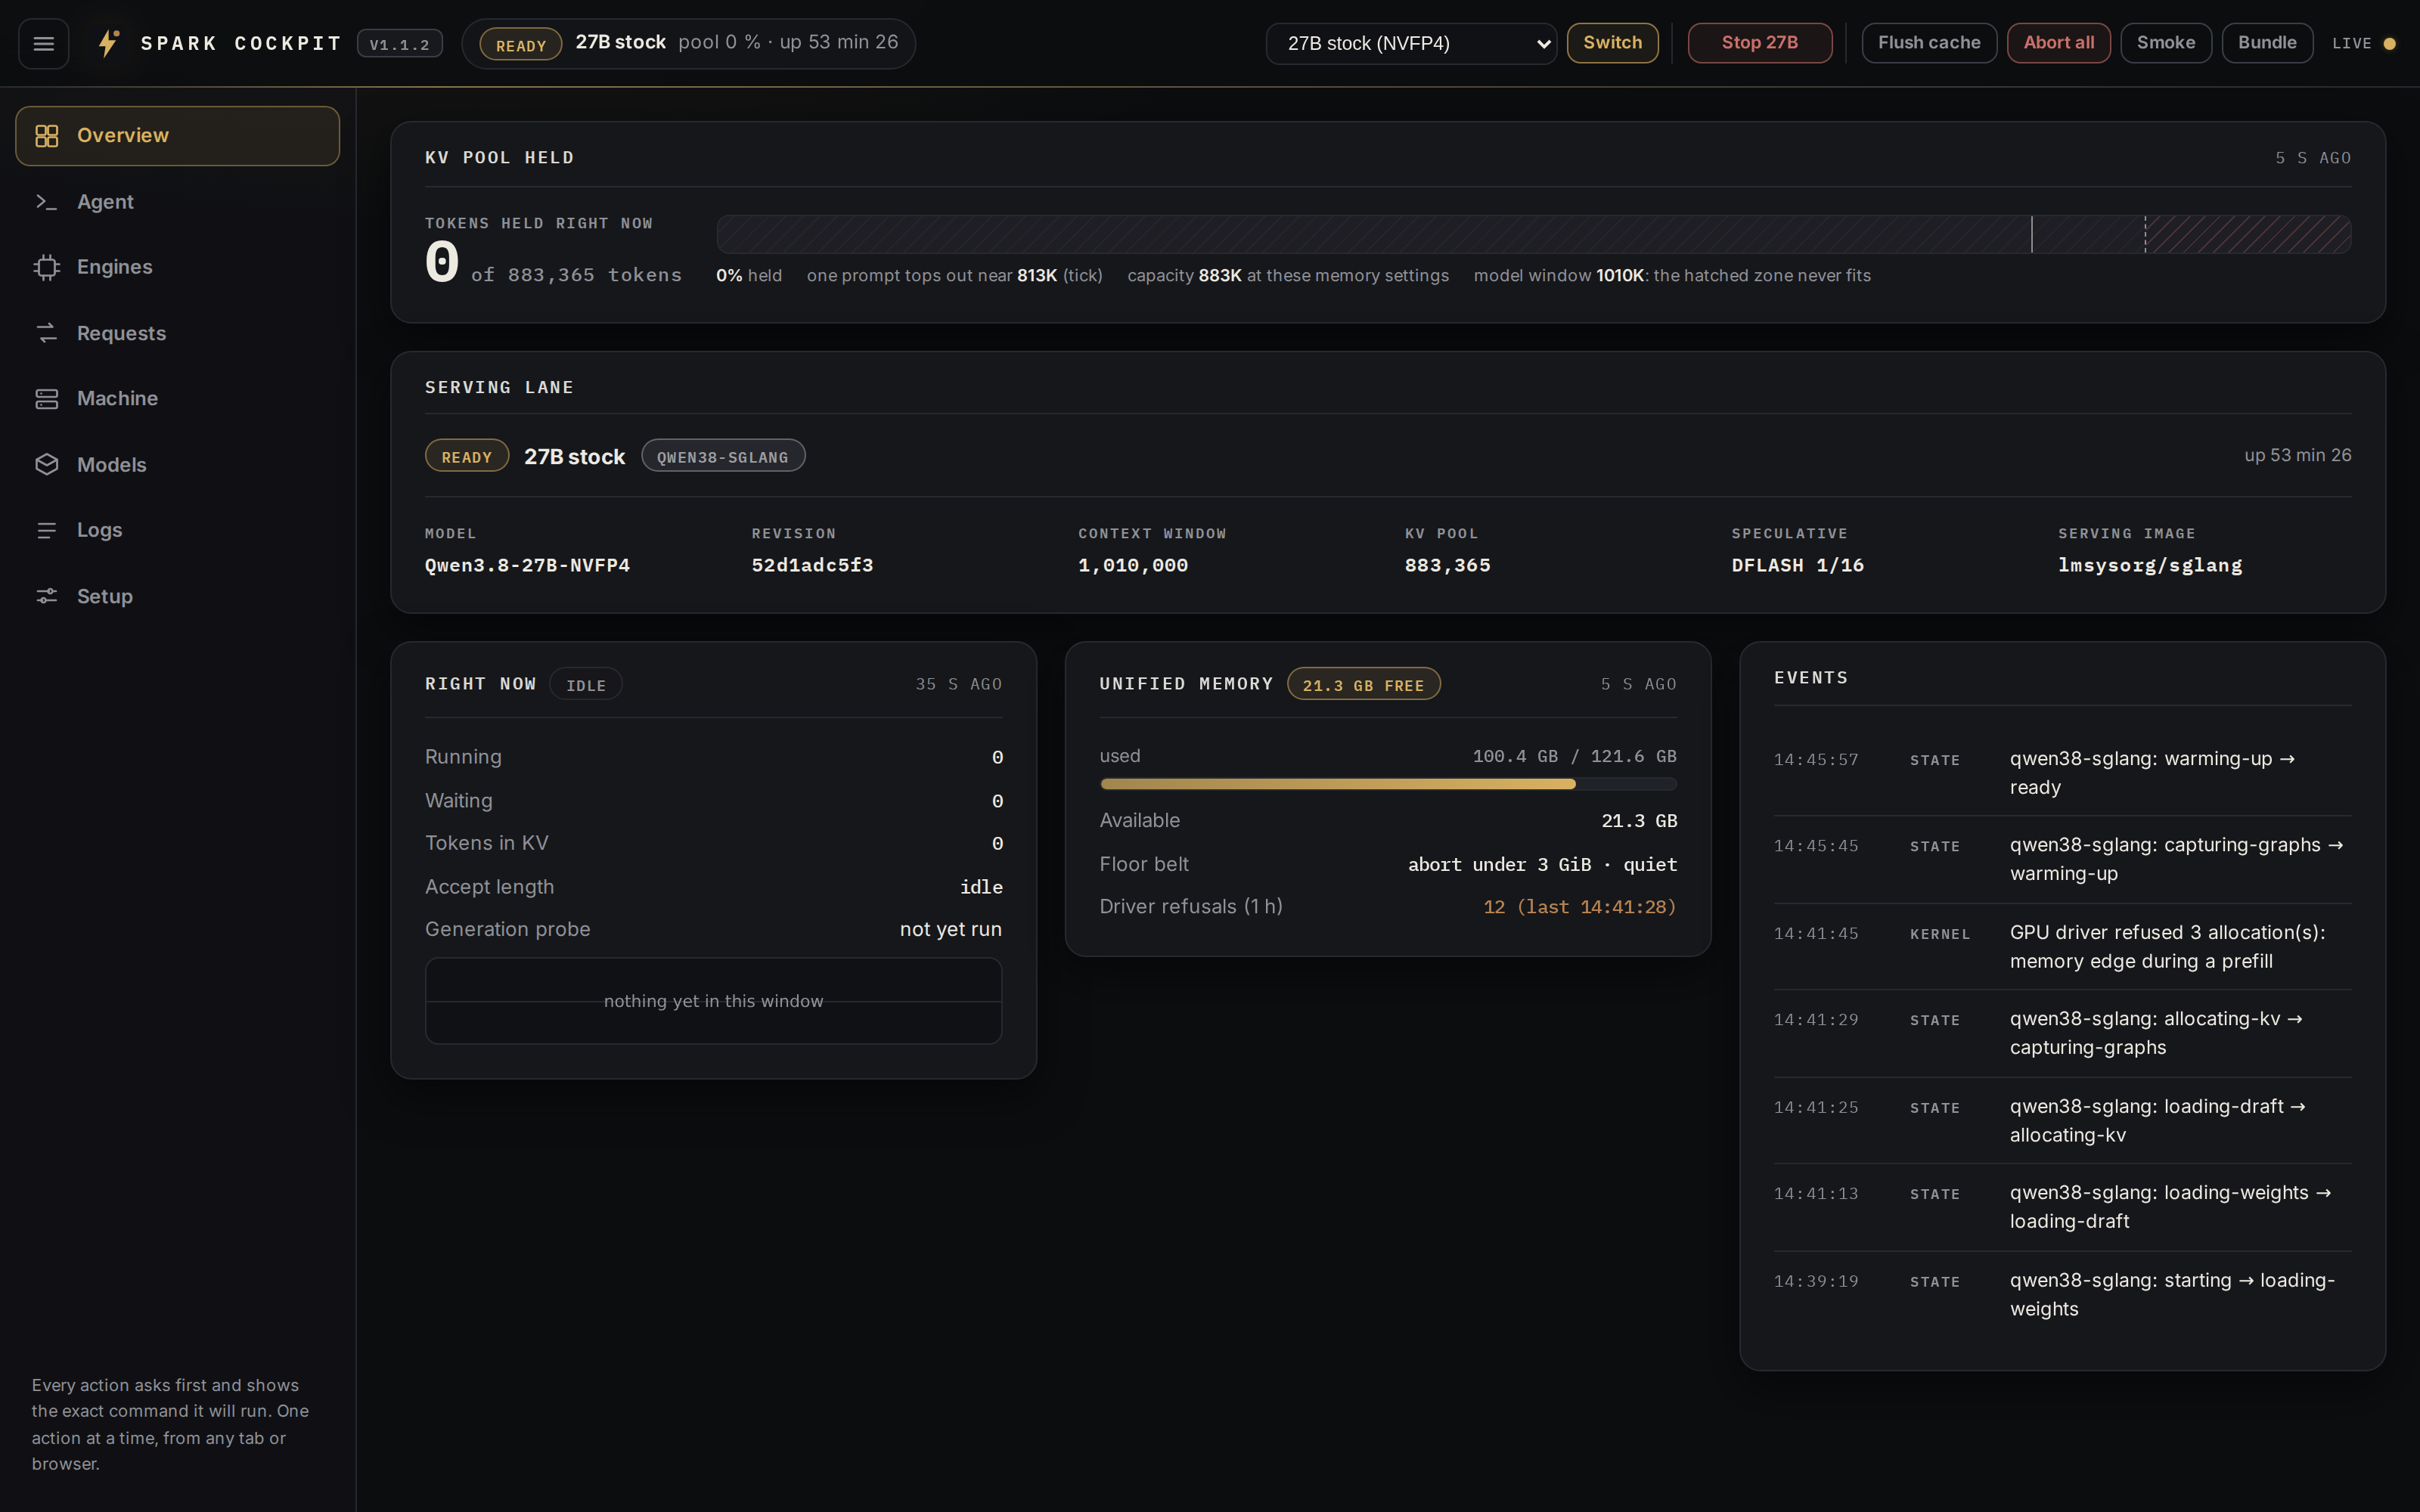Select the 14:41:25 loading-draft event

click(x=2062, y=1120)
